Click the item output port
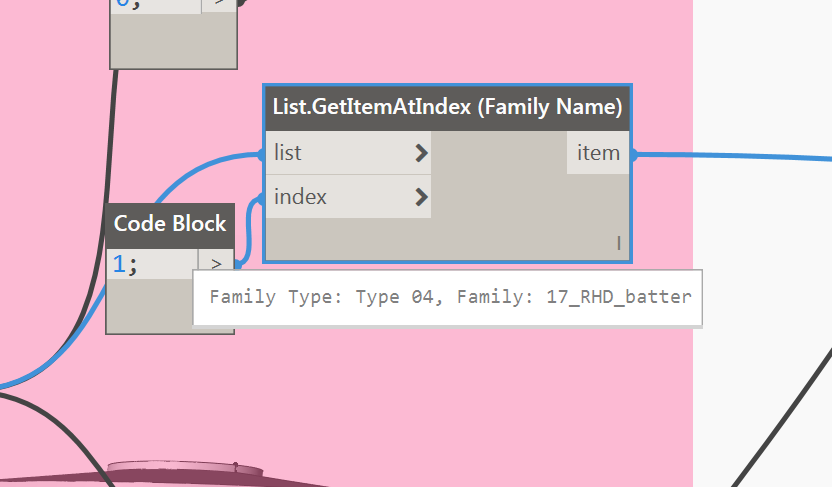This screenshot has height=487, width=832. (598, 153)
